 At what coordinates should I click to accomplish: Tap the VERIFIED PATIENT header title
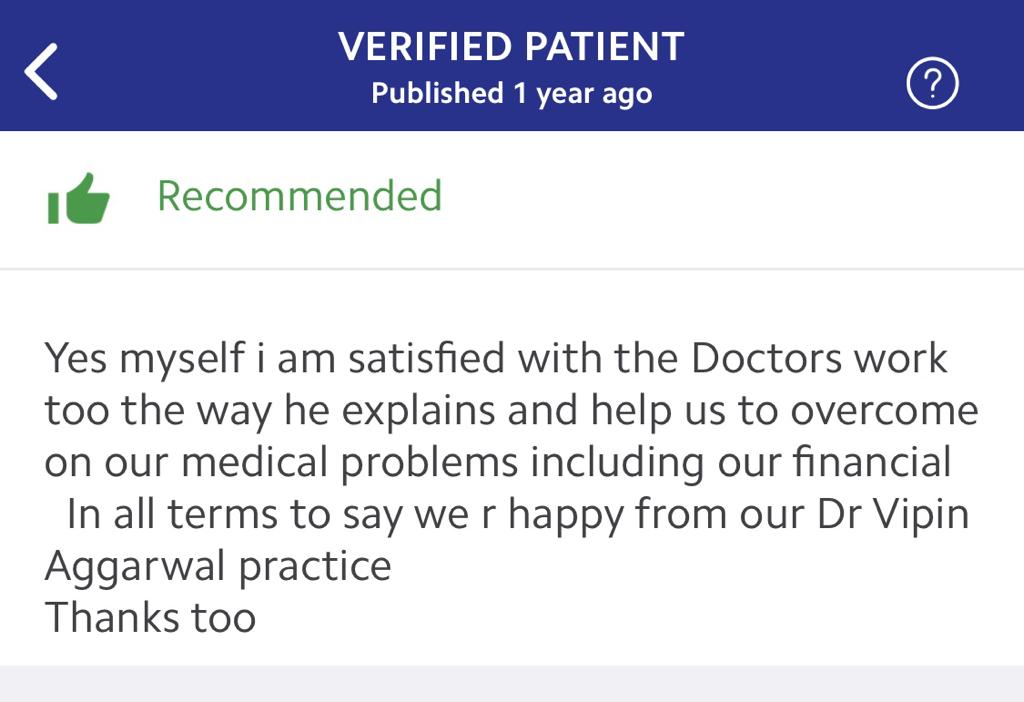coord(511,47)
